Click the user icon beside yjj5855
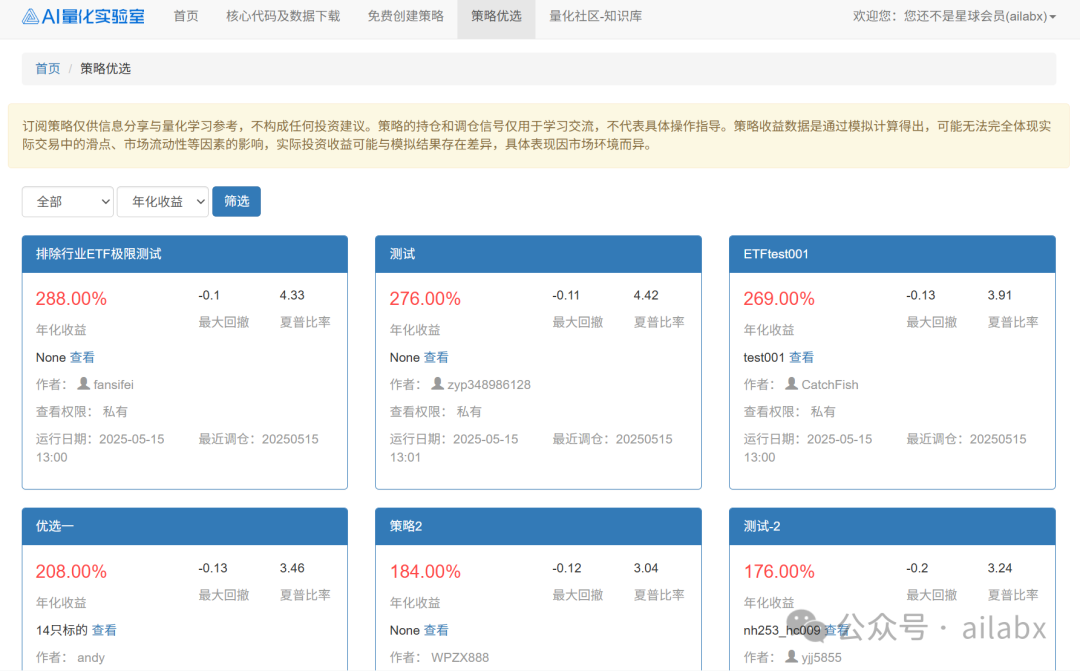The height and width of the screenshot is (671, 1080). (x=791, y=656)
